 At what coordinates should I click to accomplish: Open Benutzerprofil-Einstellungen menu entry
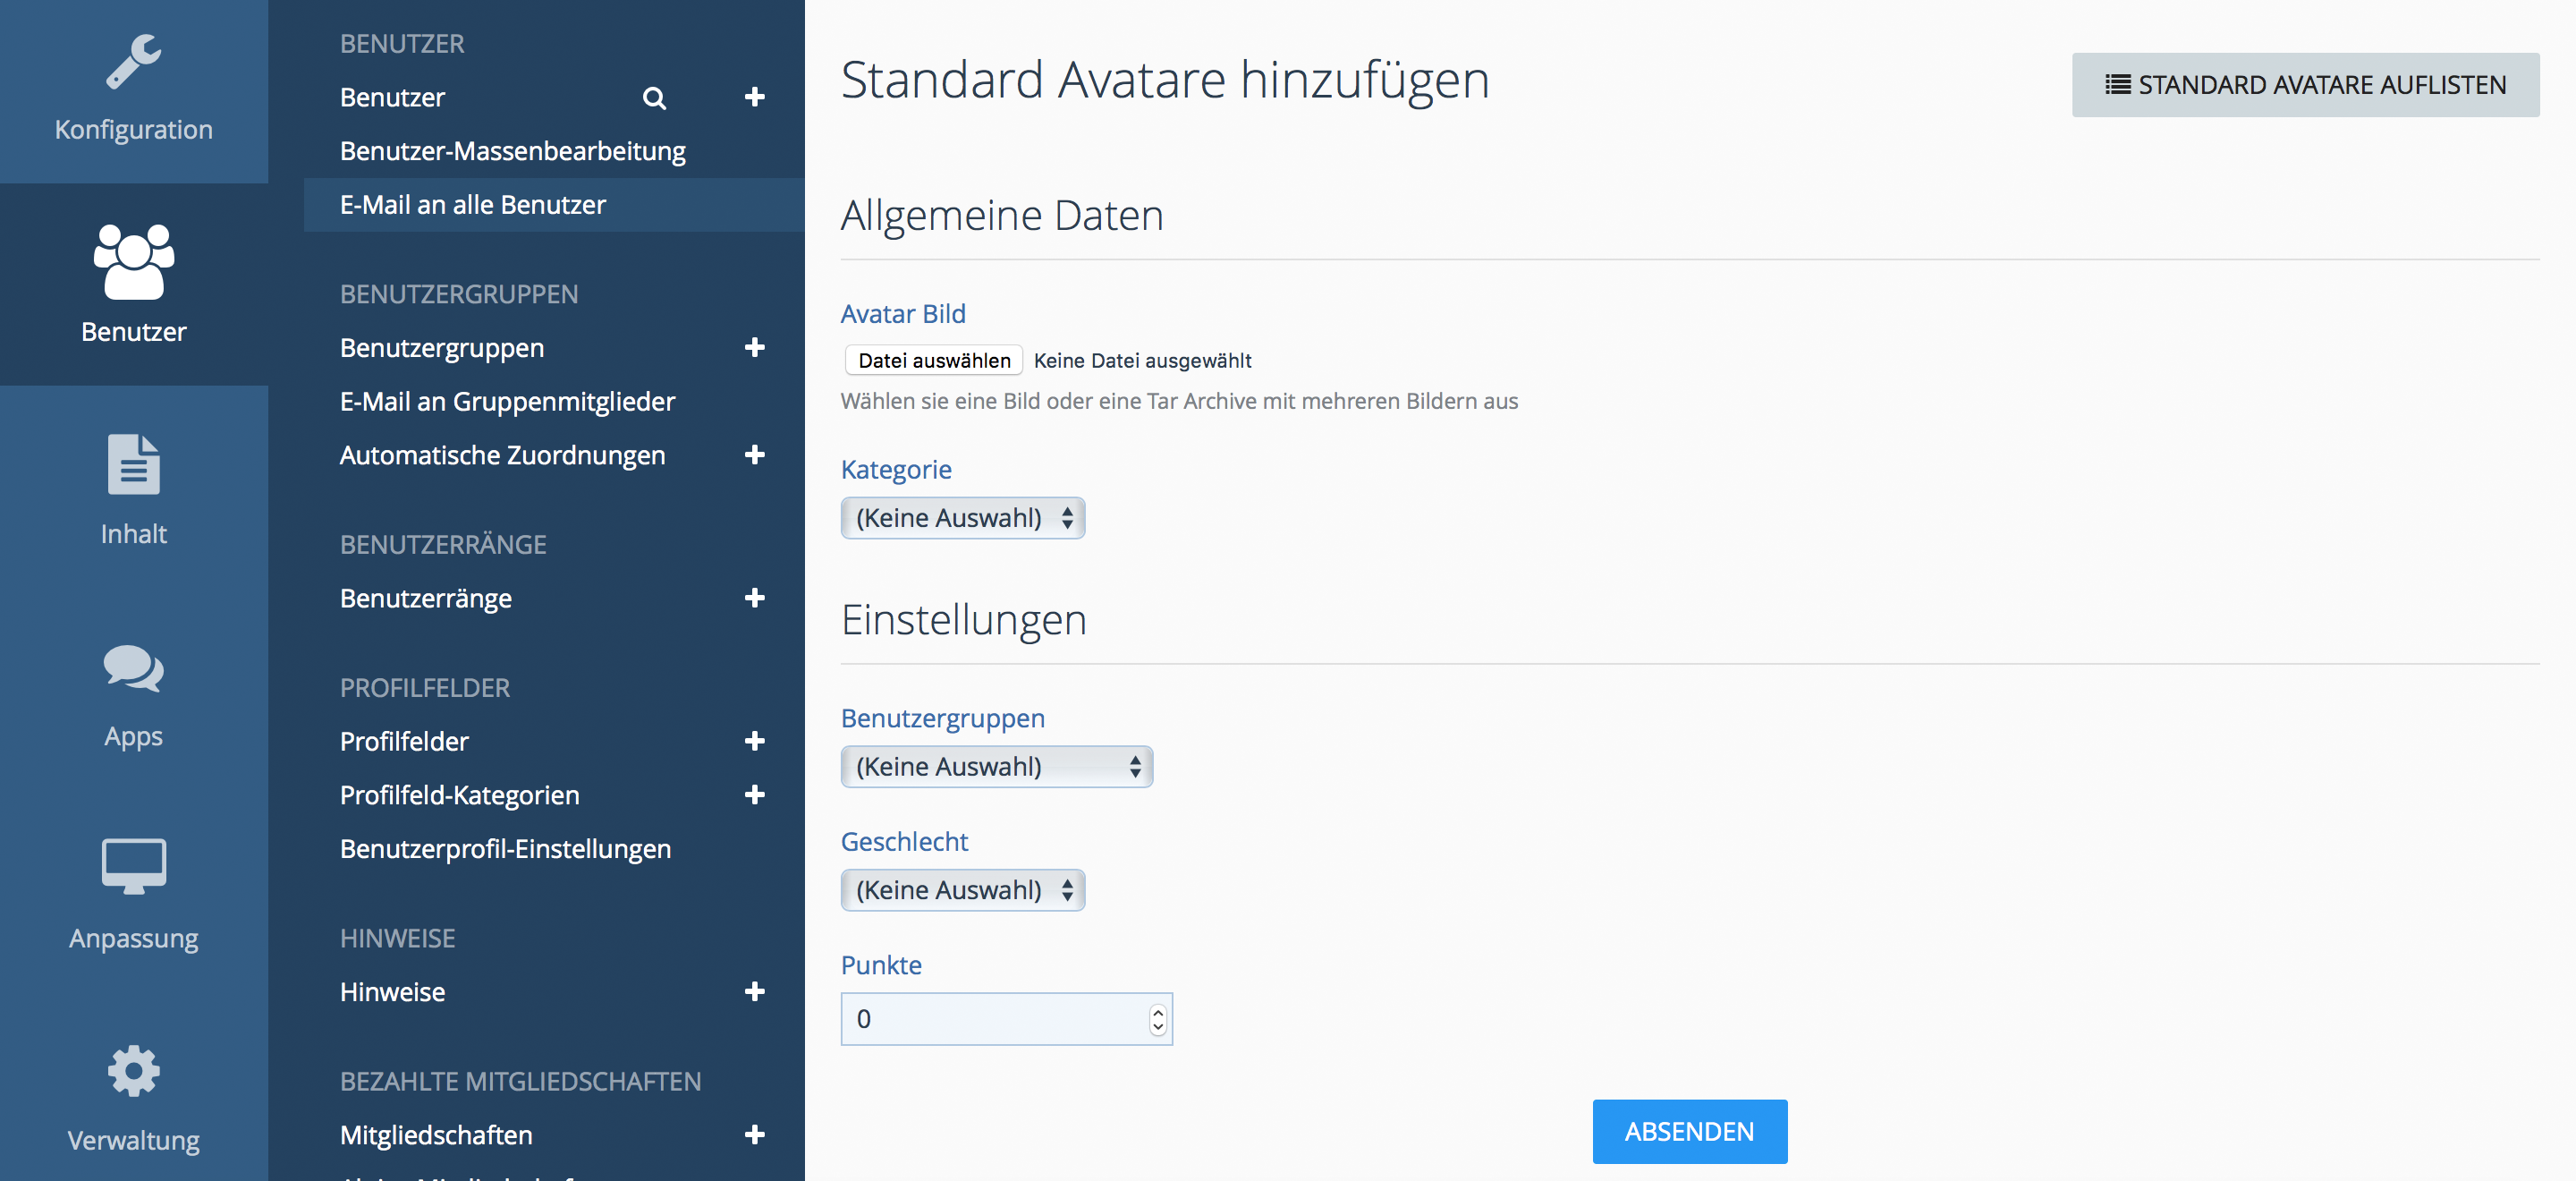coord(505,849)
